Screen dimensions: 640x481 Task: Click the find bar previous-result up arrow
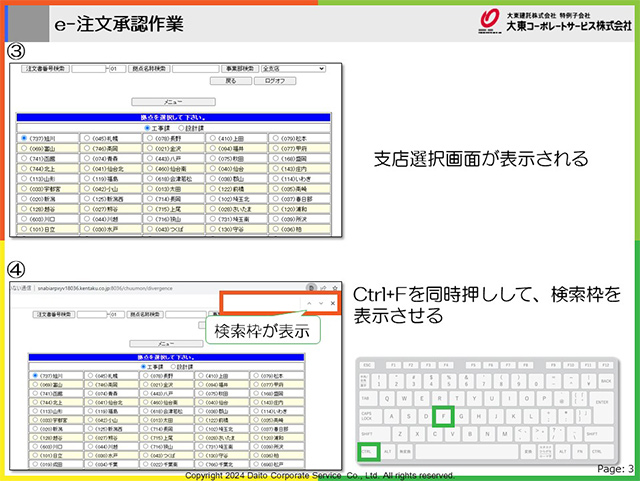coord(309,303)
